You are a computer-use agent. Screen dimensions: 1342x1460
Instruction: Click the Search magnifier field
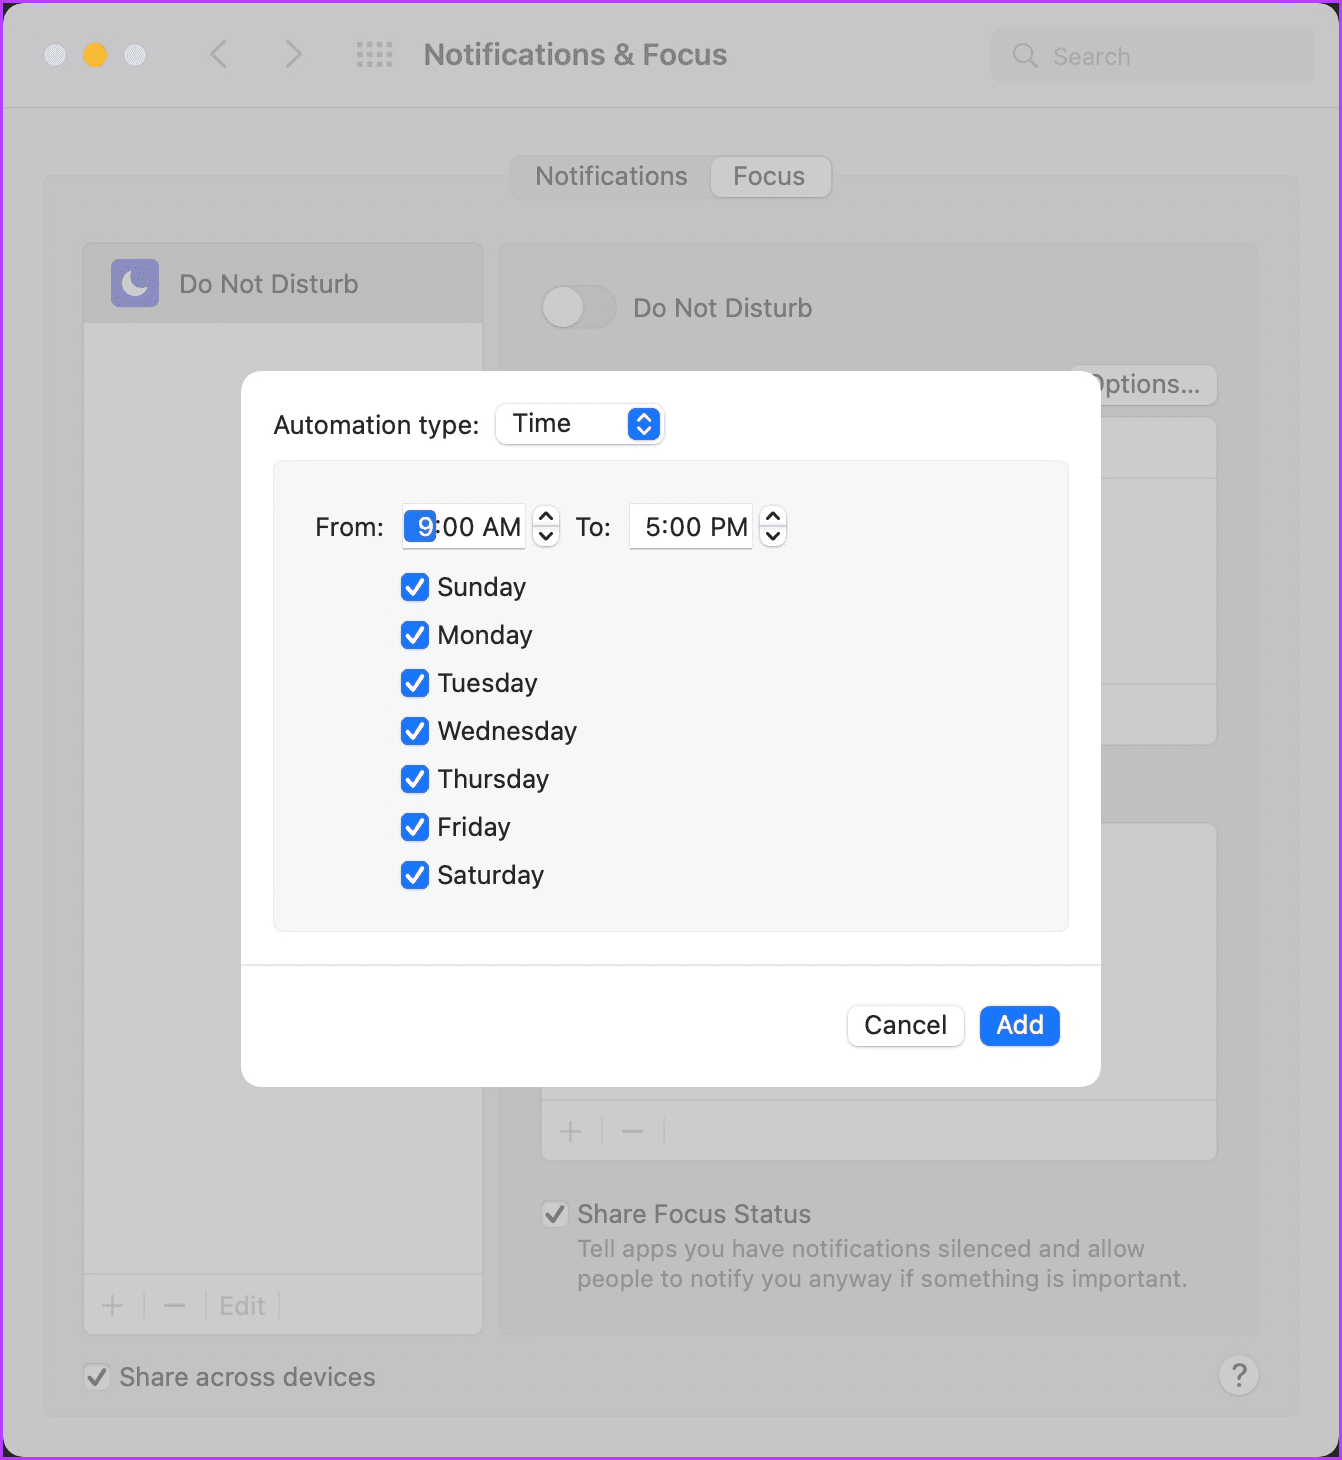pyautogui.click(x=1152, y=56)
